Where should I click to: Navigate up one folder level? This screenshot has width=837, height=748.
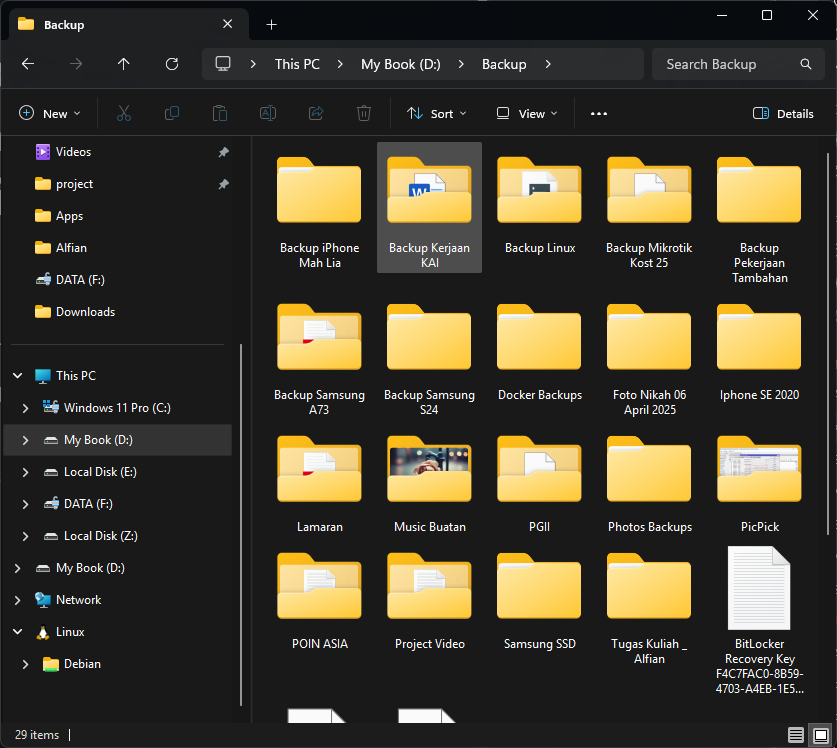123,64
